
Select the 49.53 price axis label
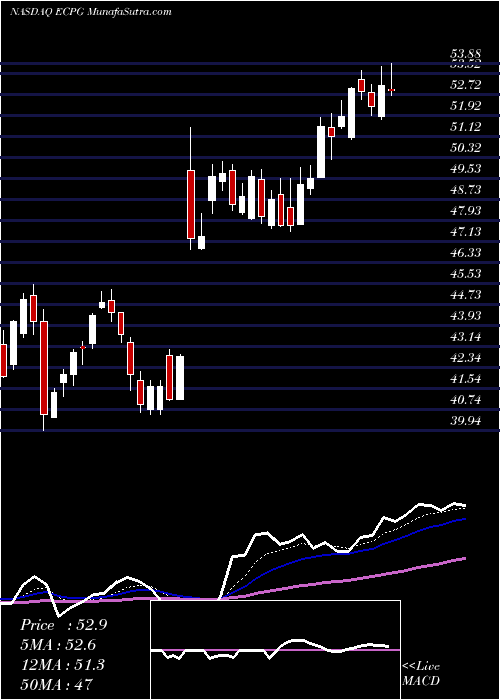(x=466, y=168)
